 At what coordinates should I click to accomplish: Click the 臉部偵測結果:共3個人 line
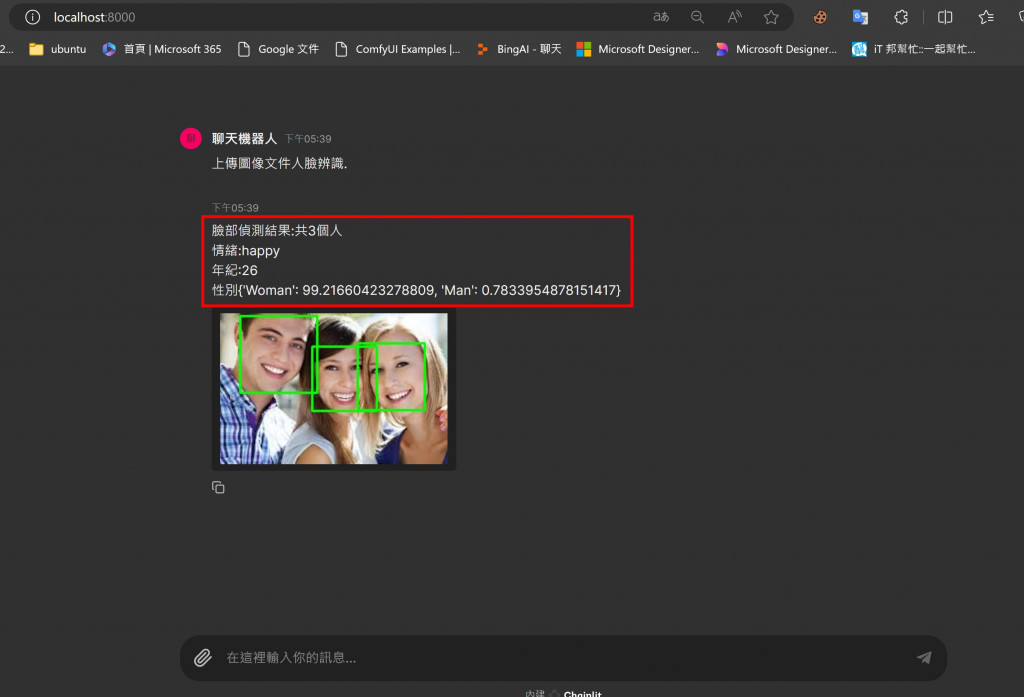pos(277,231)
